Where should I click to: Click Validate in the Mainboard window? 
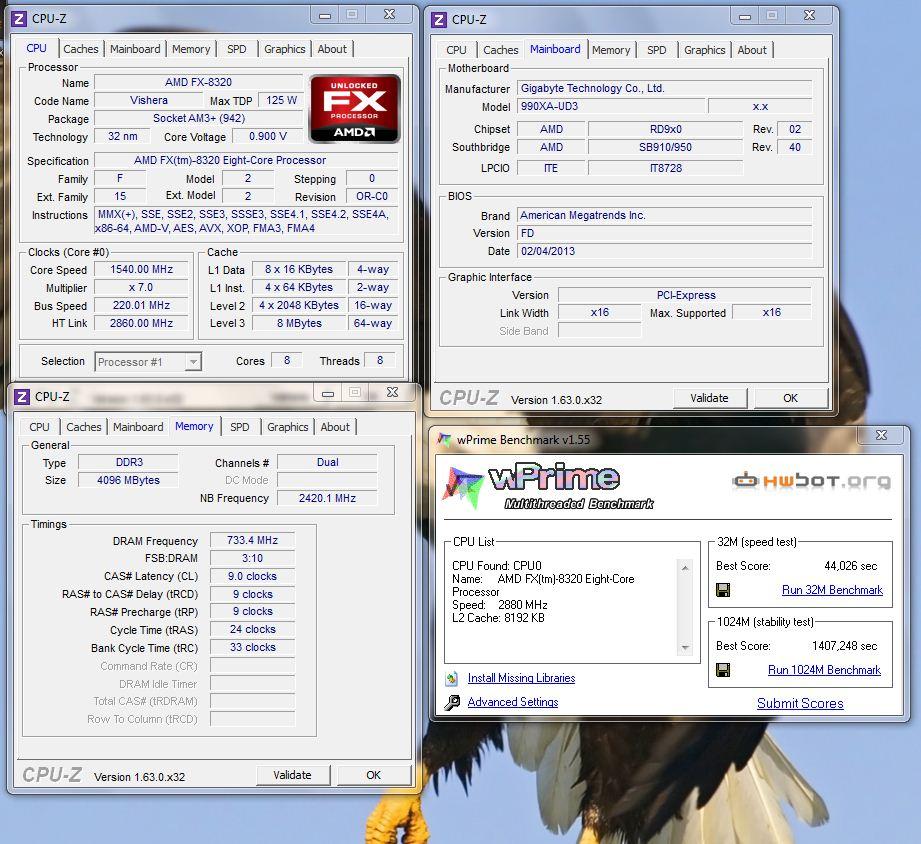(710, 398)
